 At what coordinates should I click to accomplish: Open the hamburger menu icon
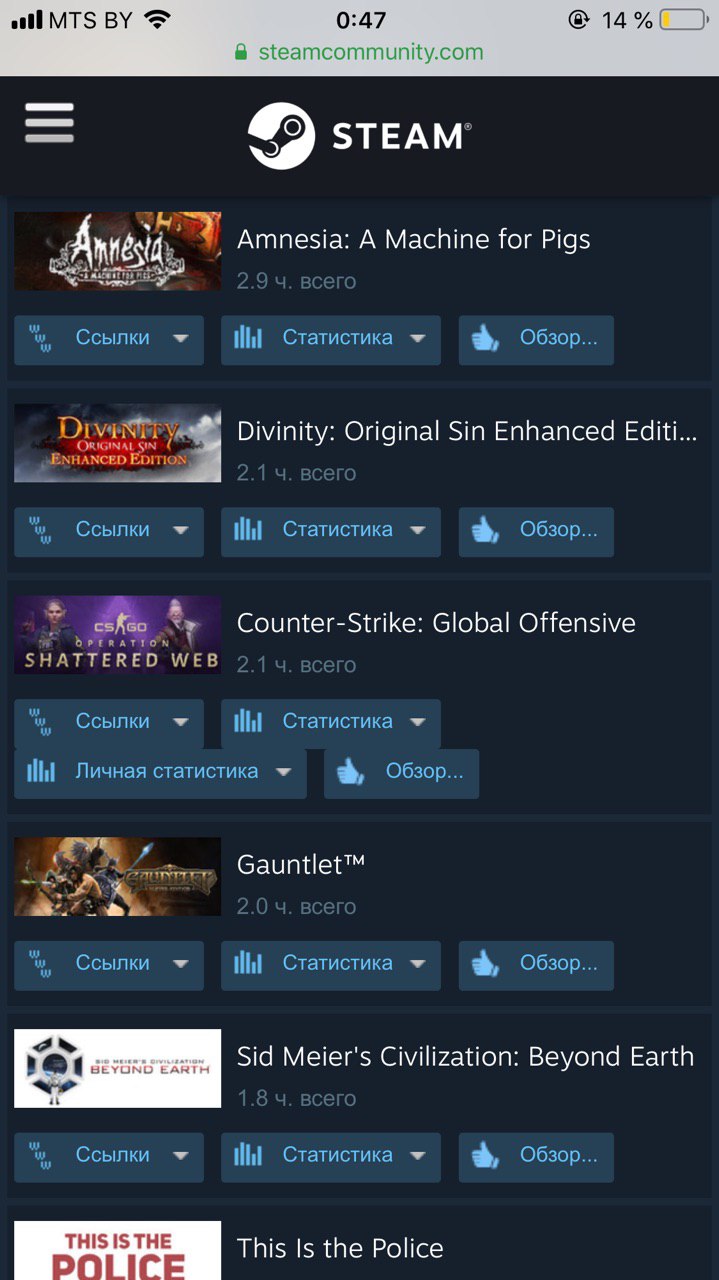coord(49,123)
